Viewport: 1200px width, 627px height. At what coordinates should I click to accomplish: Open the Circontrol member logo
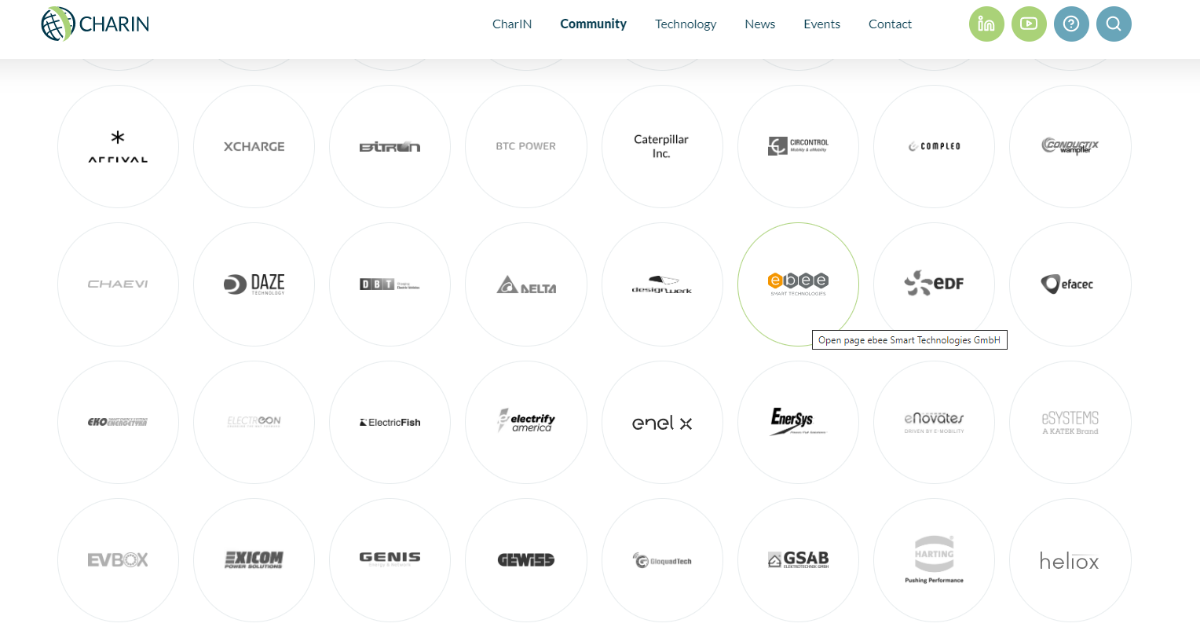pos(798,146)
